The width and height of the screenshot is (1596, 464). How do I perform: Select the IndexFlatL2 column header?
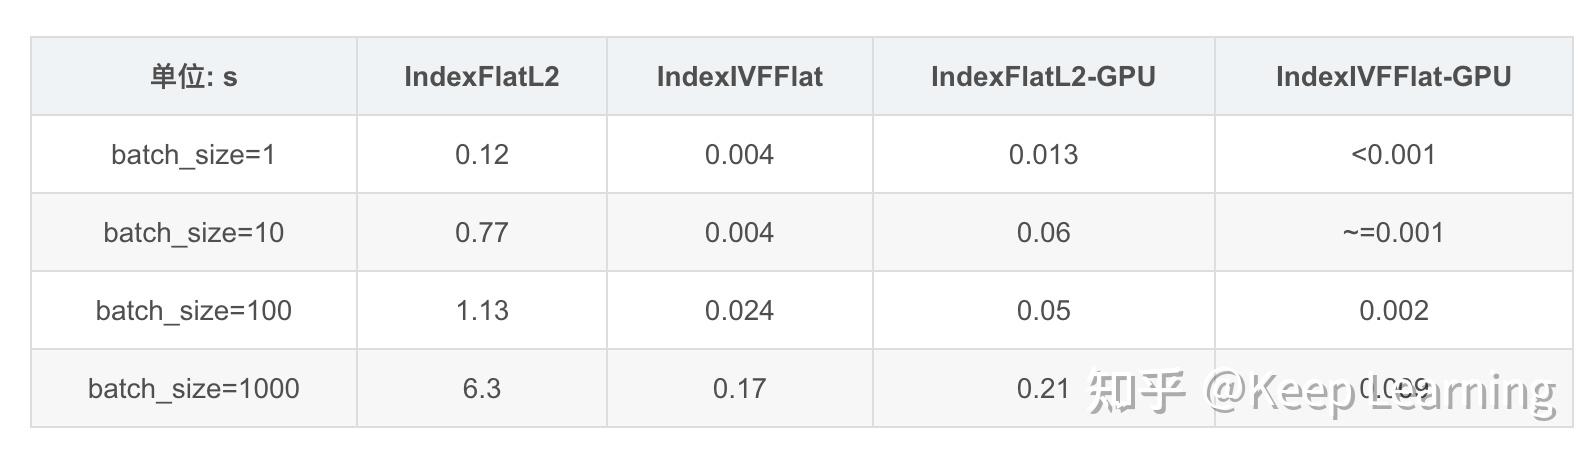pyautogui.click(x=481, y=77)
